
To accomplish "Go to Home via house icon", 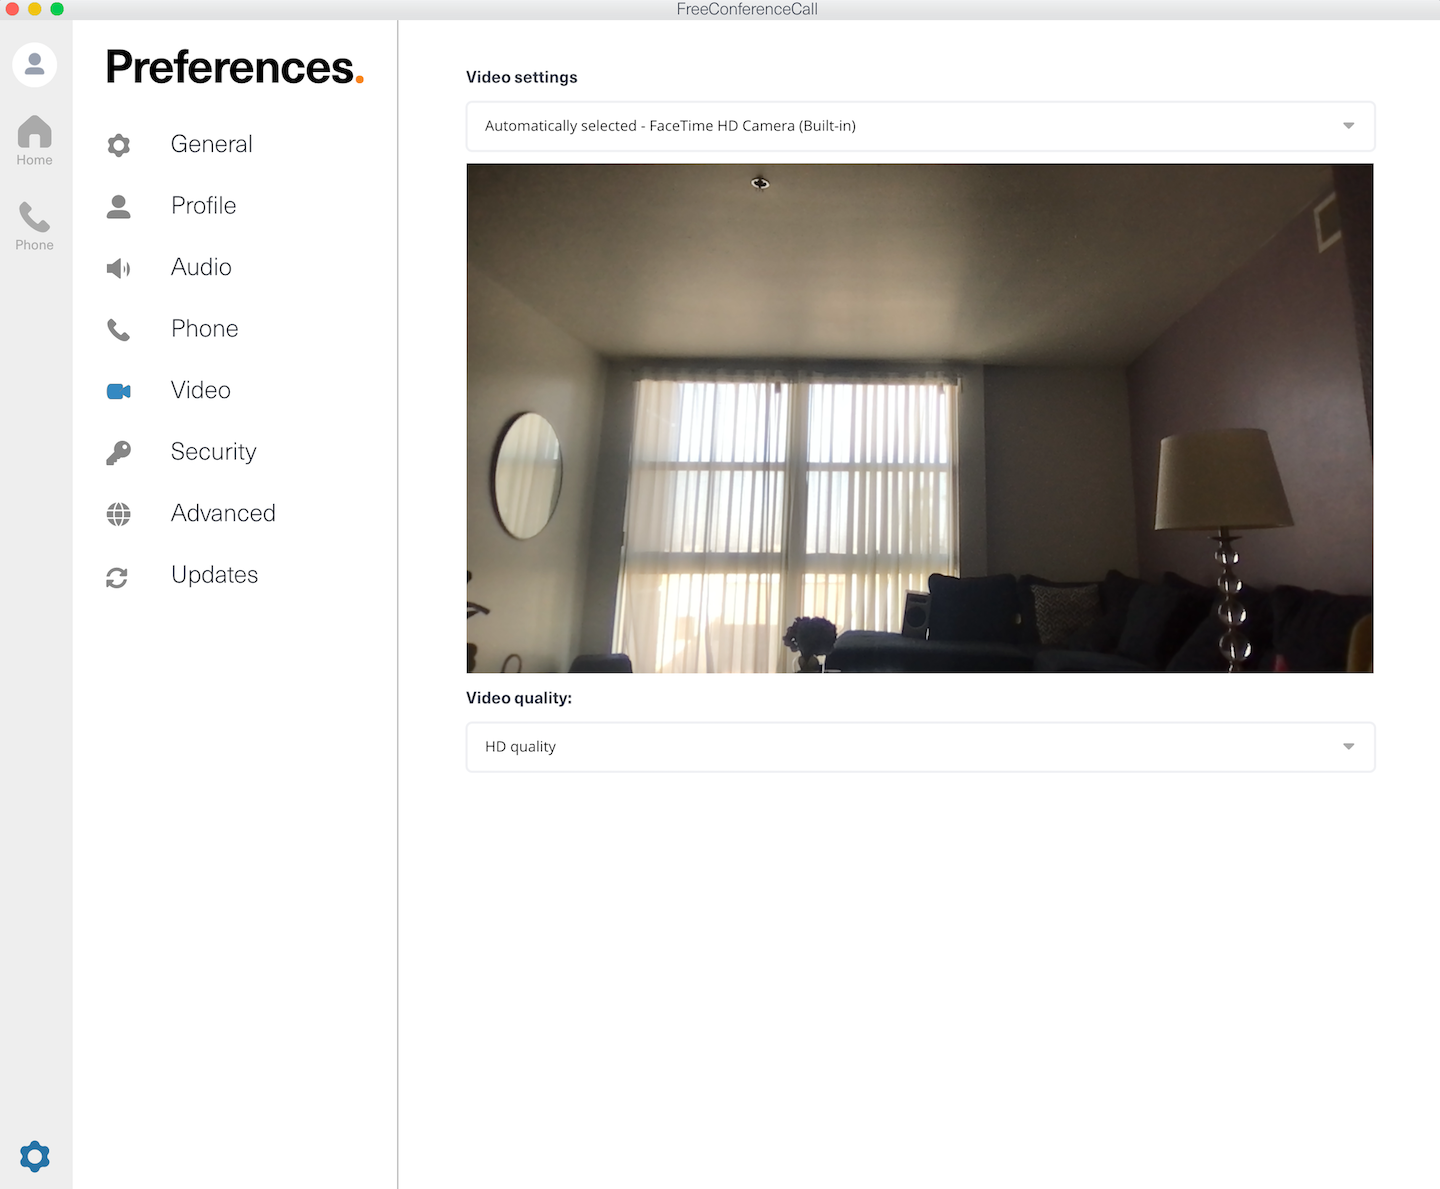I will [x=34, y=140].
